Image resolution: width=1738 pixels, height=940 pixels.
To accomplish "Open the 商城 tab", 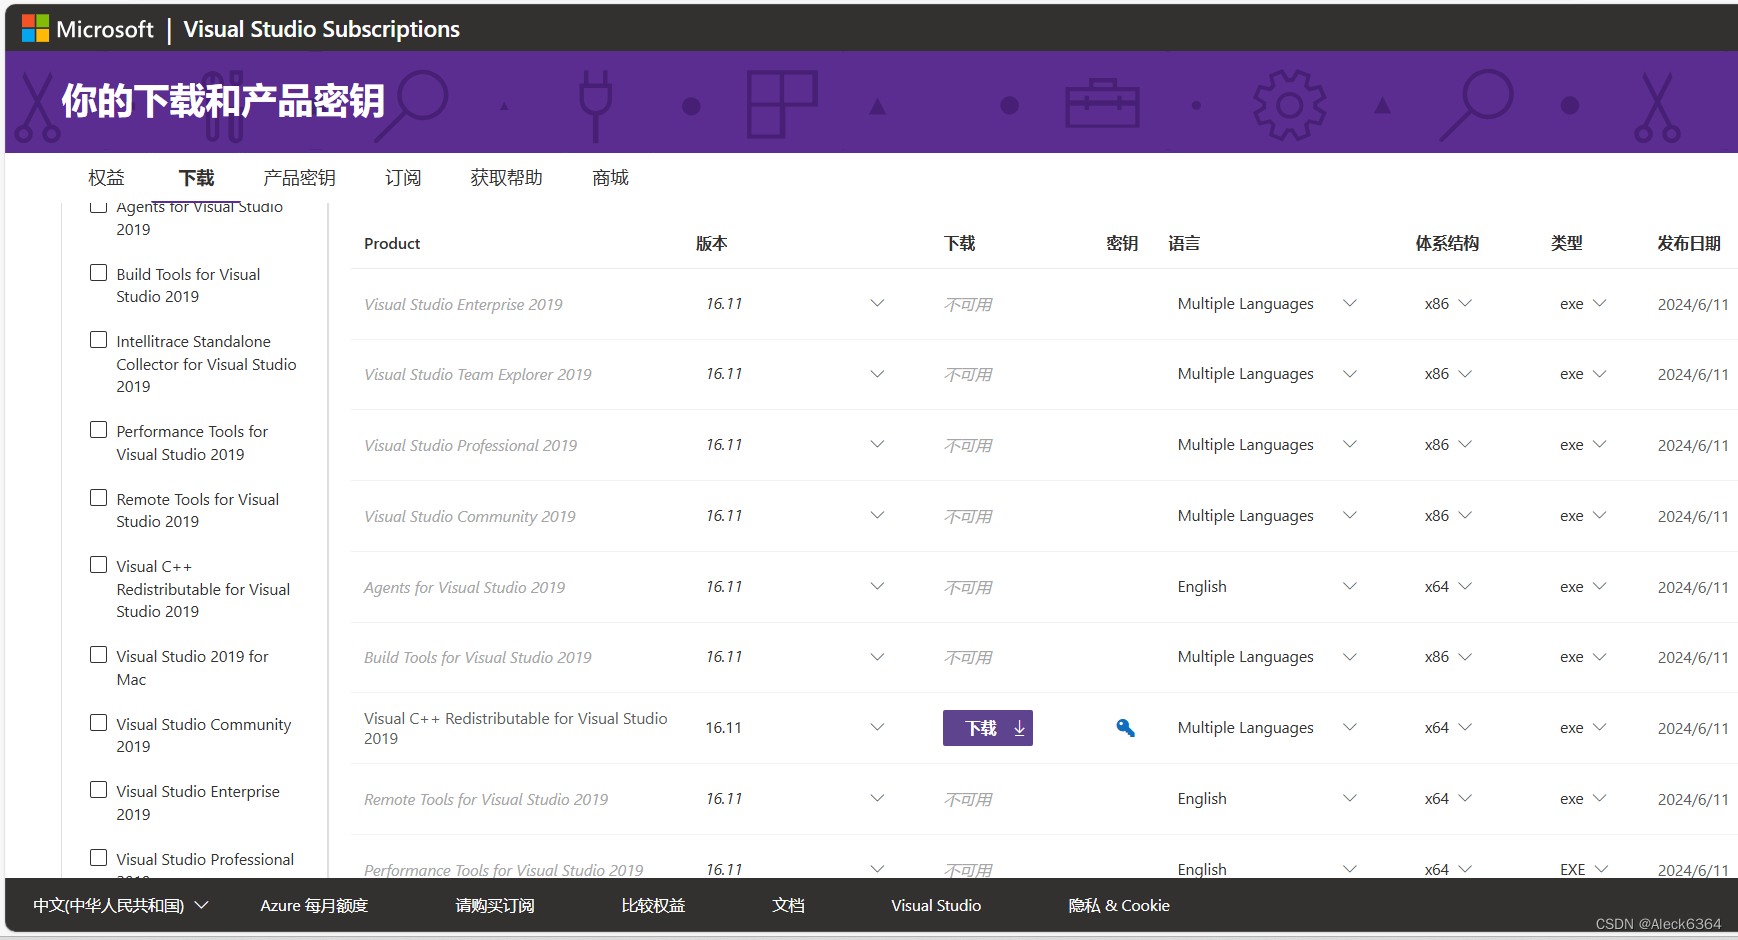I will point(610,178).
